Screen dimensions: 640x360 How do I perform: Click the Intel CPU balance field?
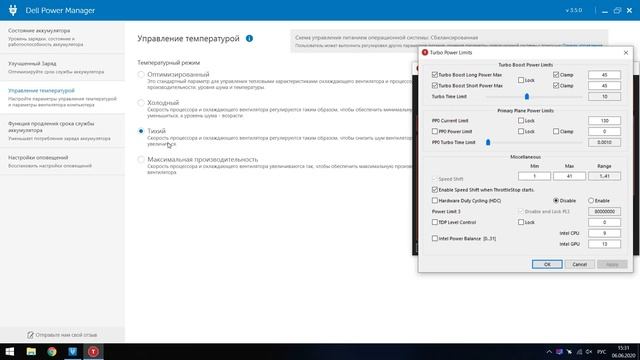pyautogui.click(x=604, y=233)
